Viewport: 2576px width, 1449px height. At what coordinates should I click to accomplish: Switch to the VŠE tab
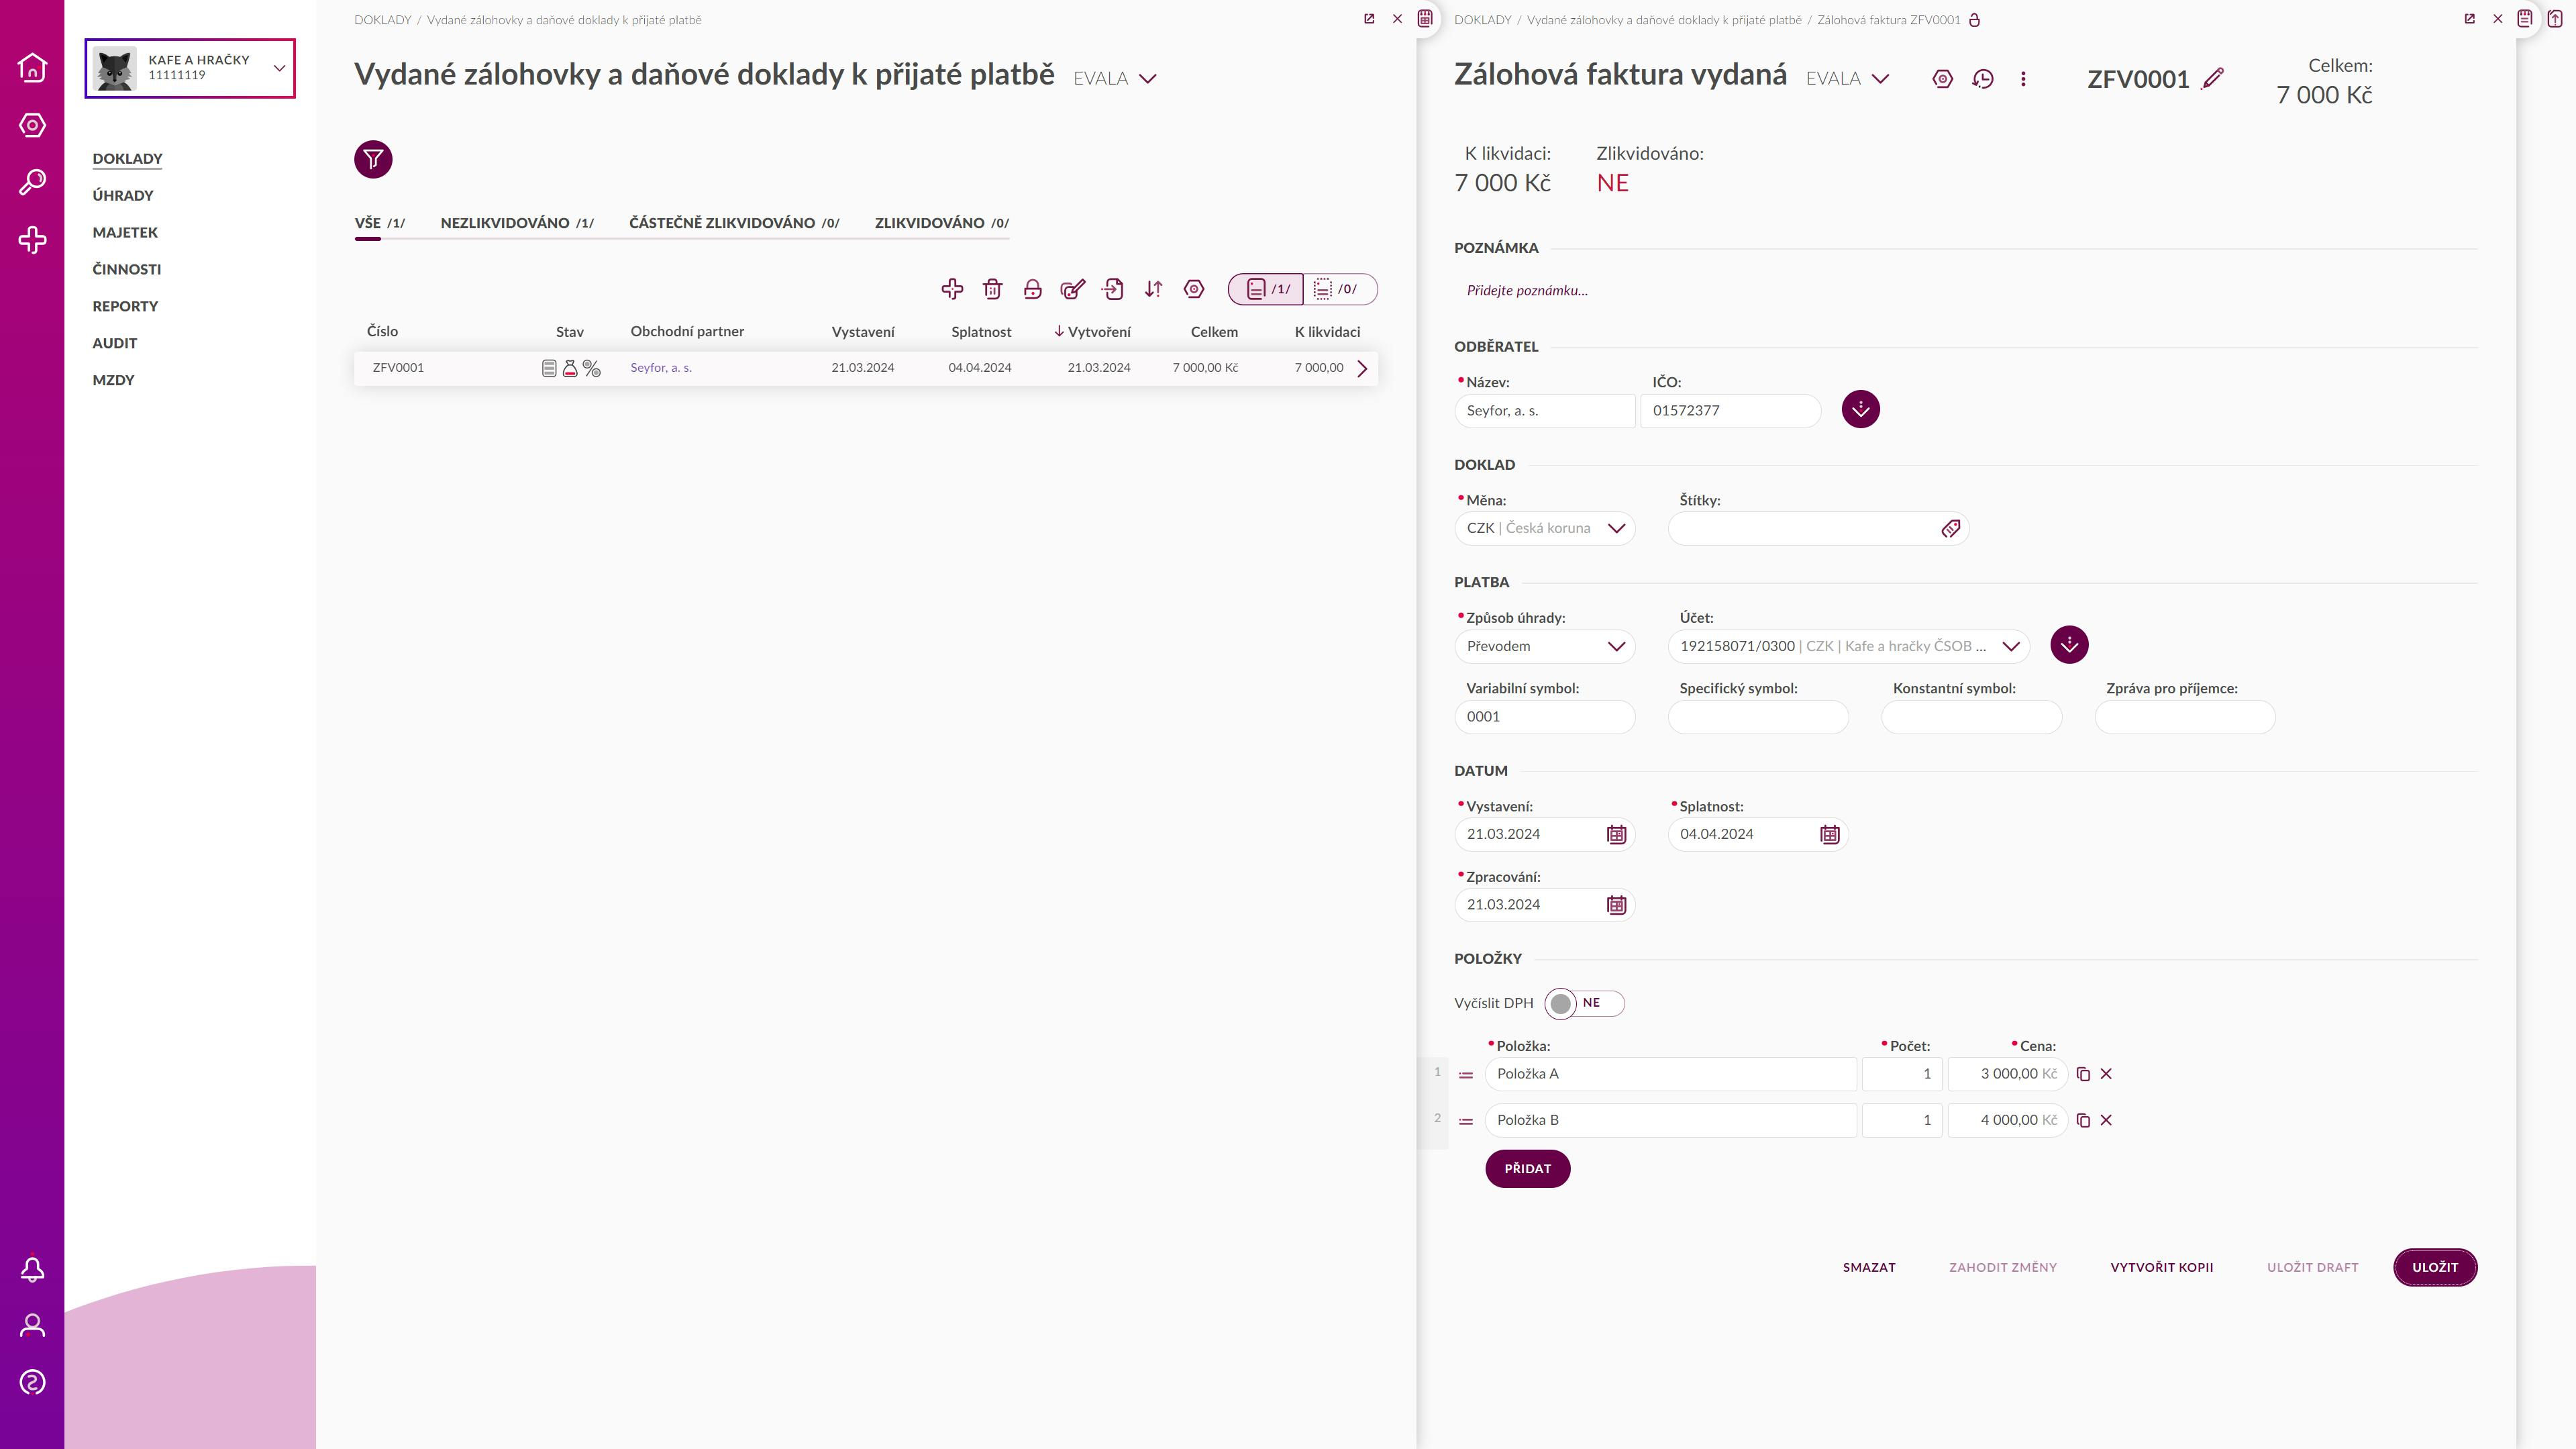coord(379,223)
